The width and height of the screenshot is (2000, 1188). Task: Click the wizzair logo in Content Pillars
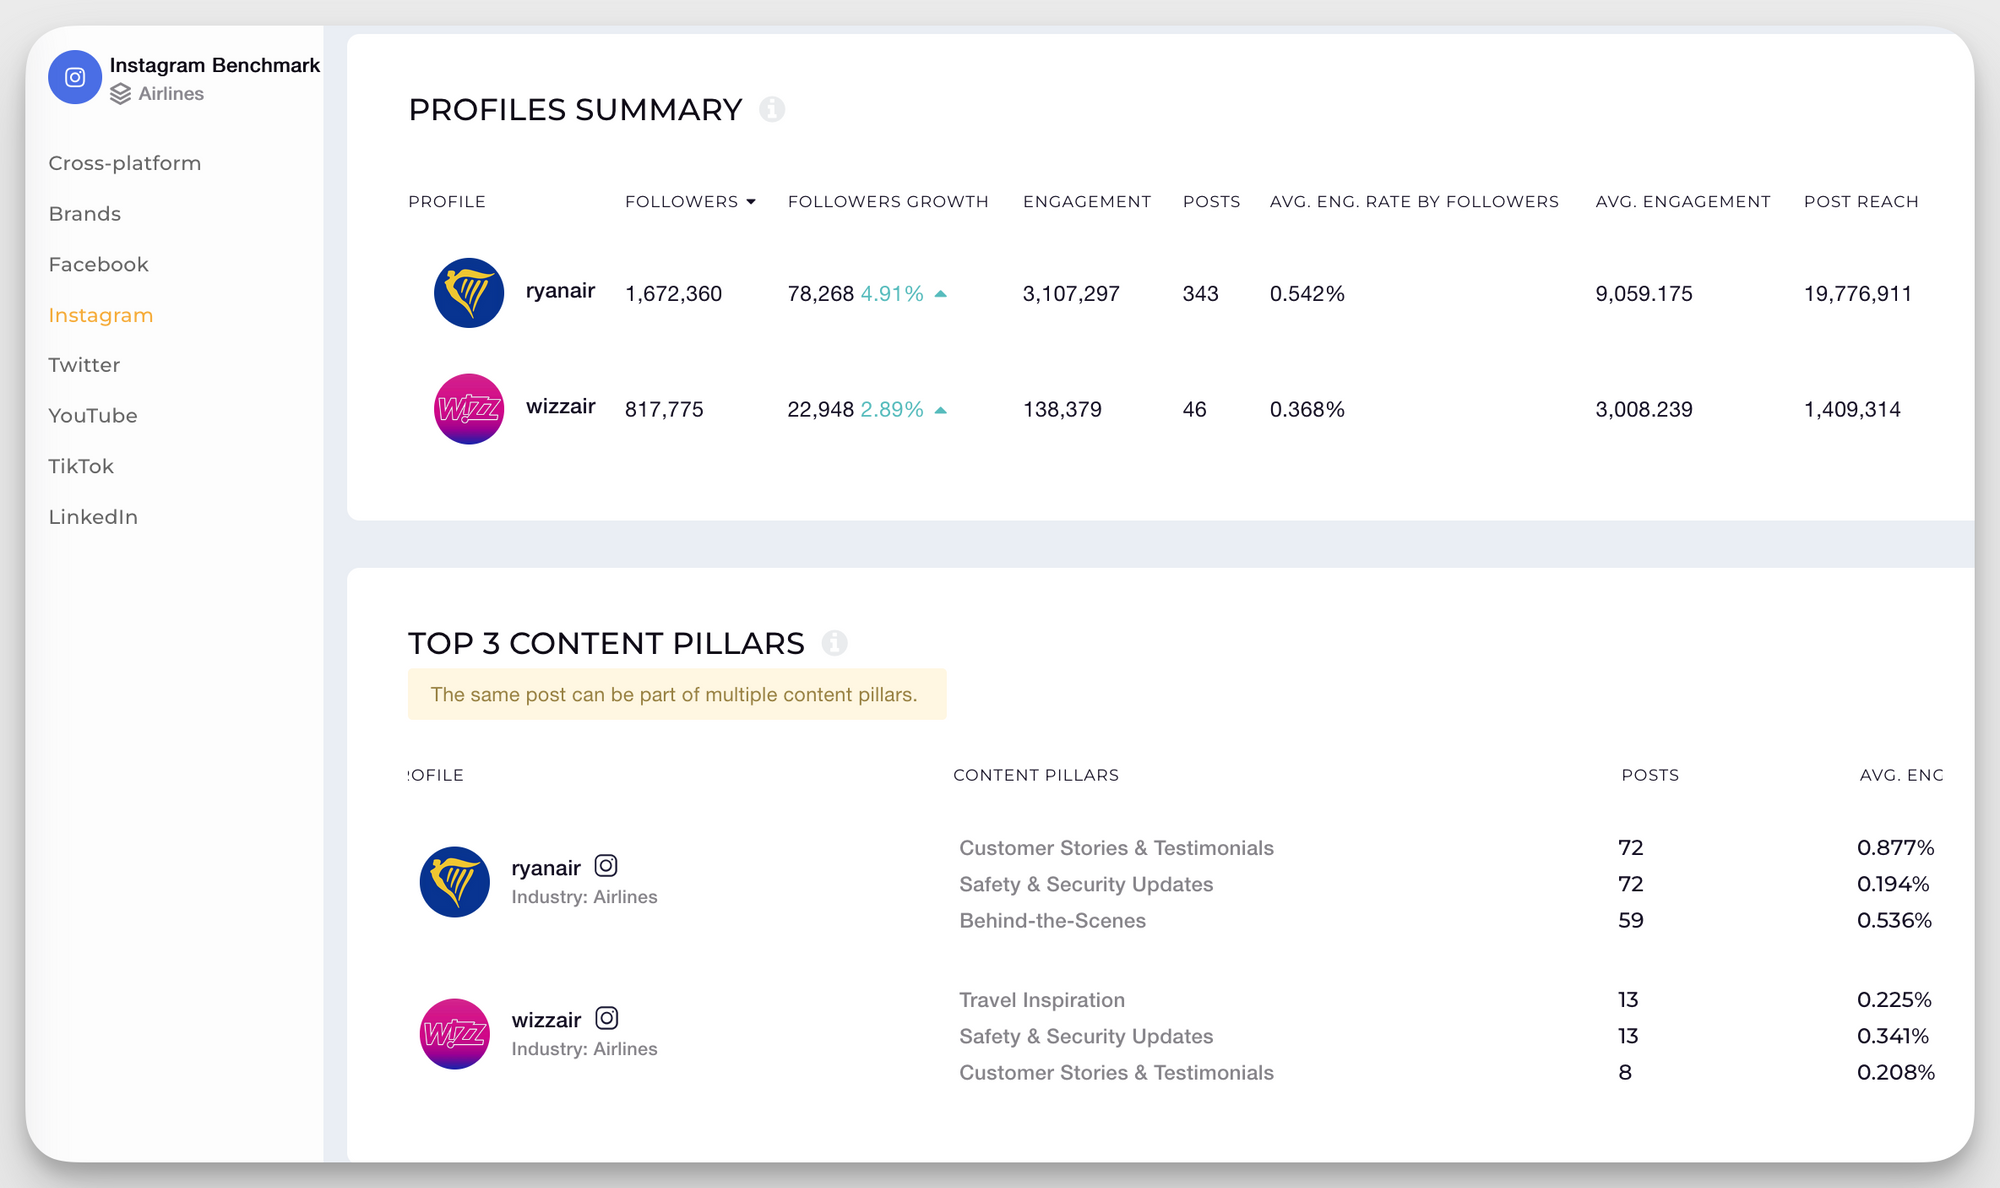pyautogui.click(x=455, y=1034)
